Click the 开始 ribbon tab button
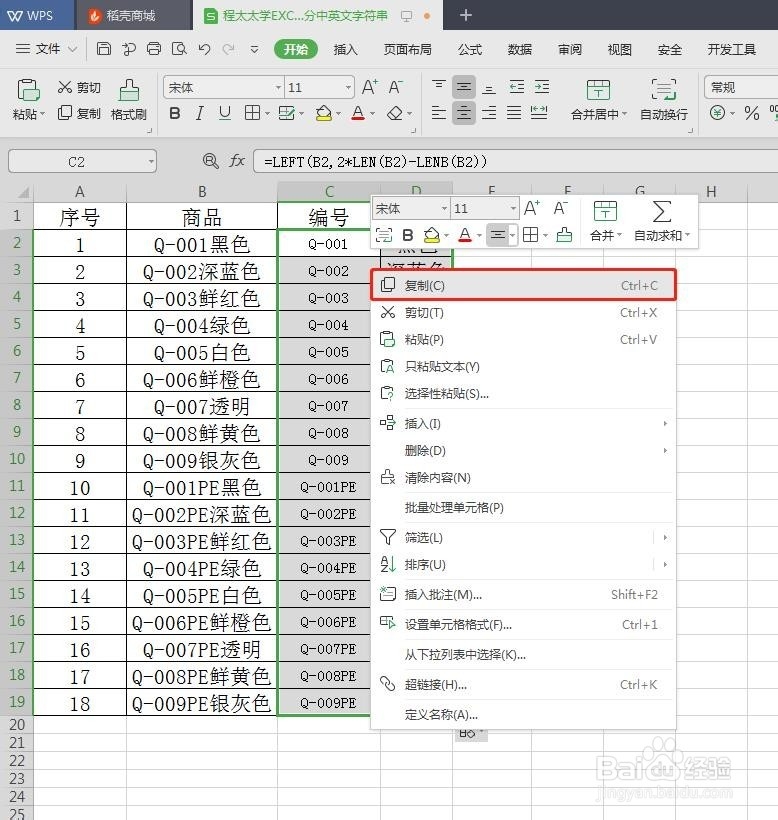The image size is (778, 820). click(296, 50)
